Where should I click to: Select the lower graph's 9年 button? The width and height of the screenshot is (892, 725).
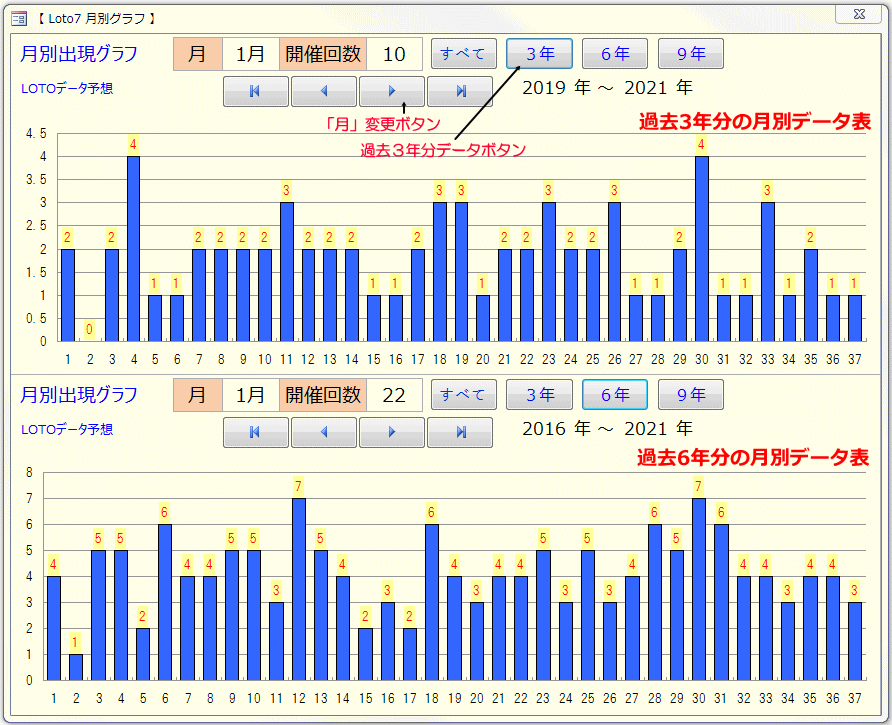point(691,394)
